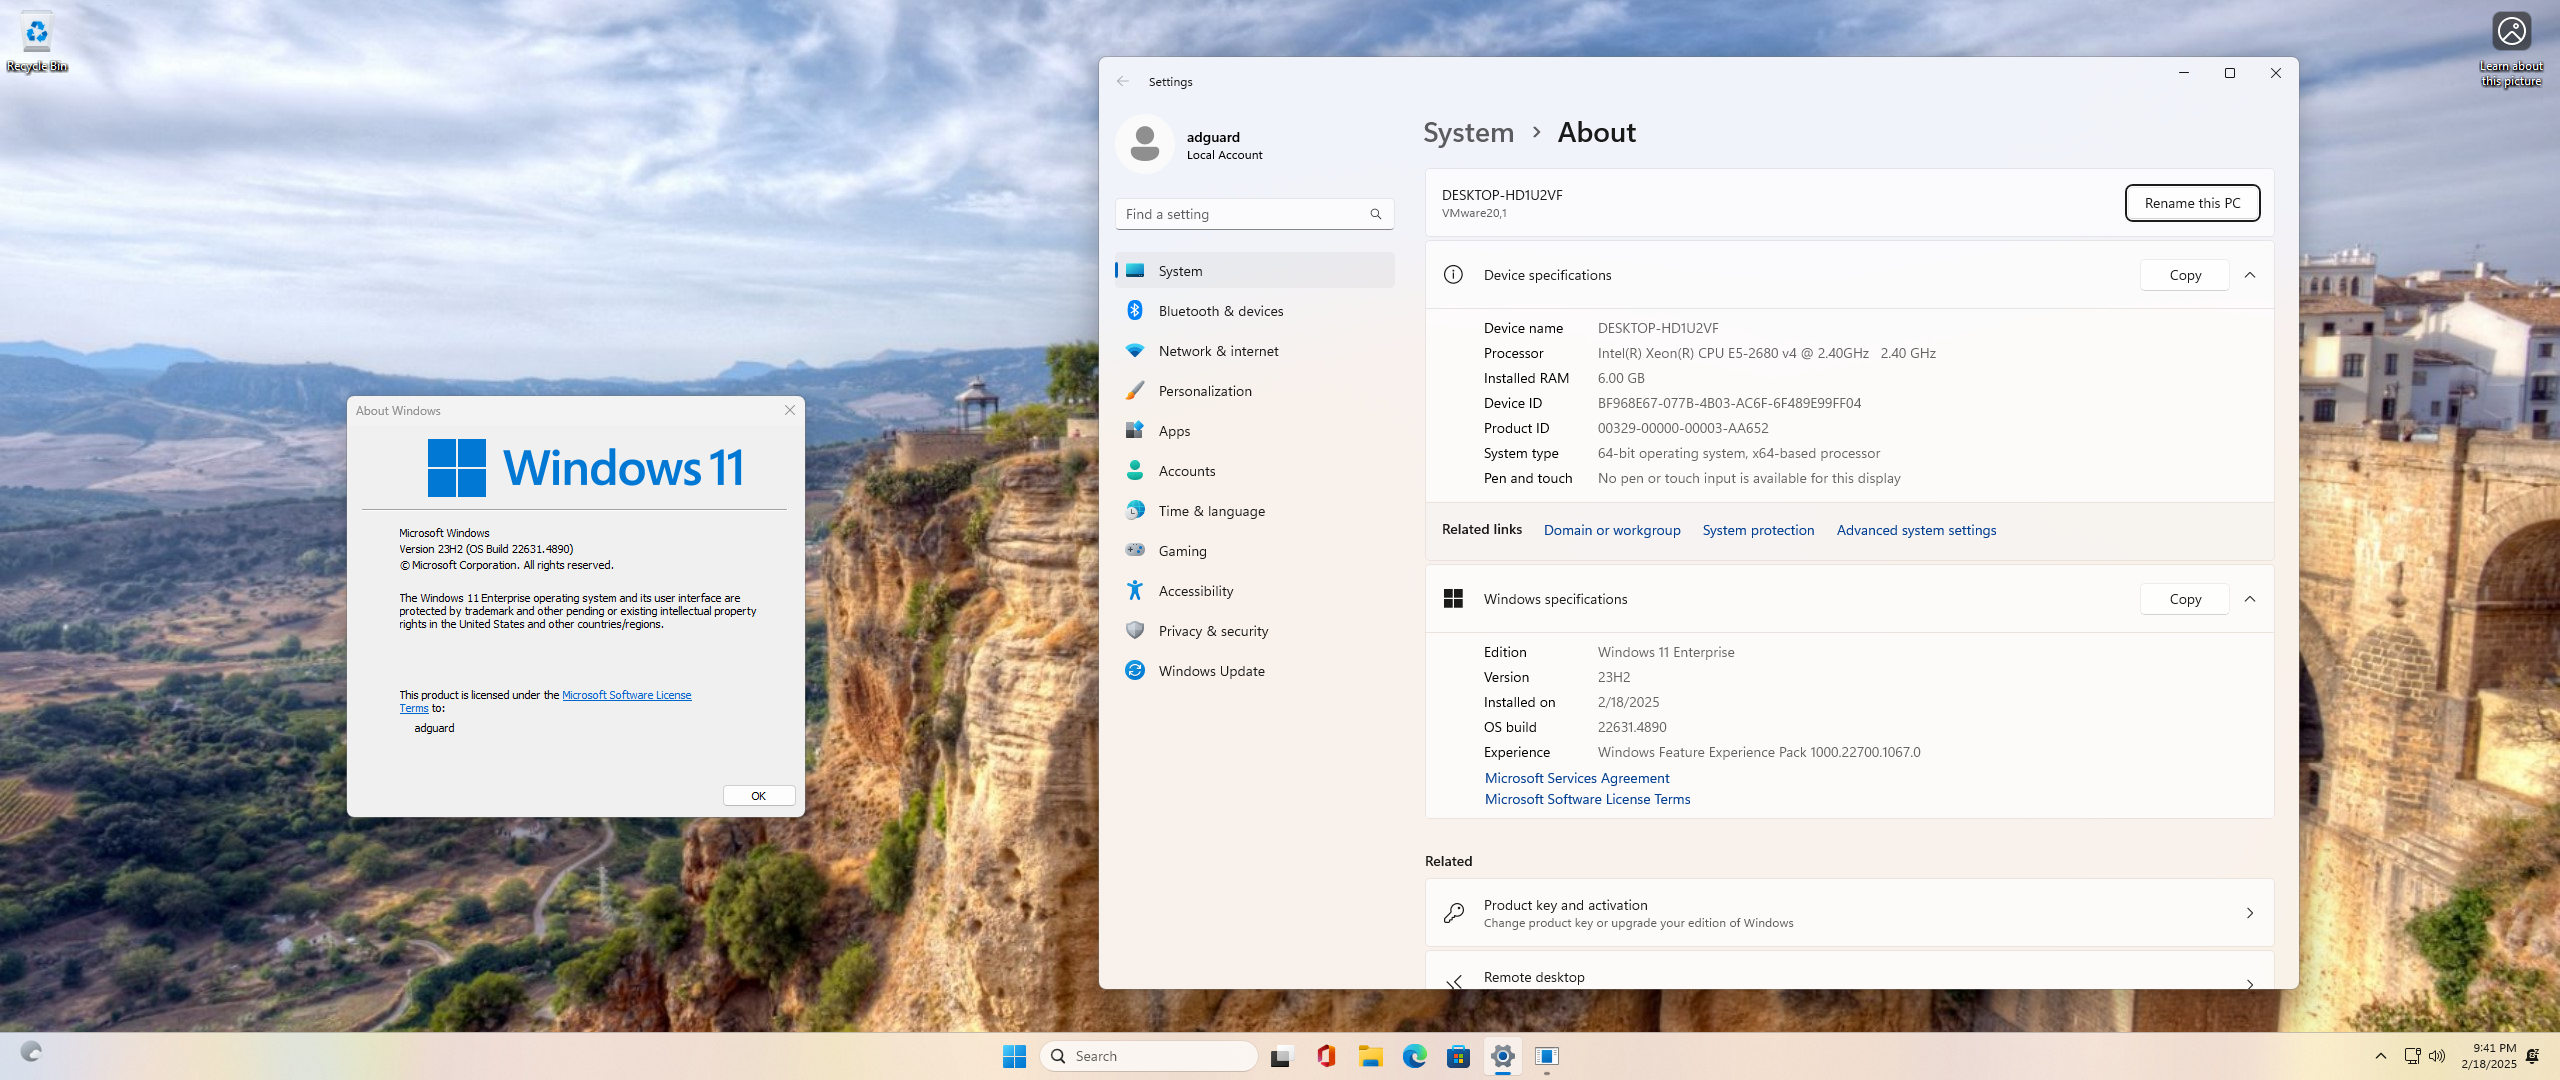
Task: Click the back arrow in Settings
Action: (1123, 82)
